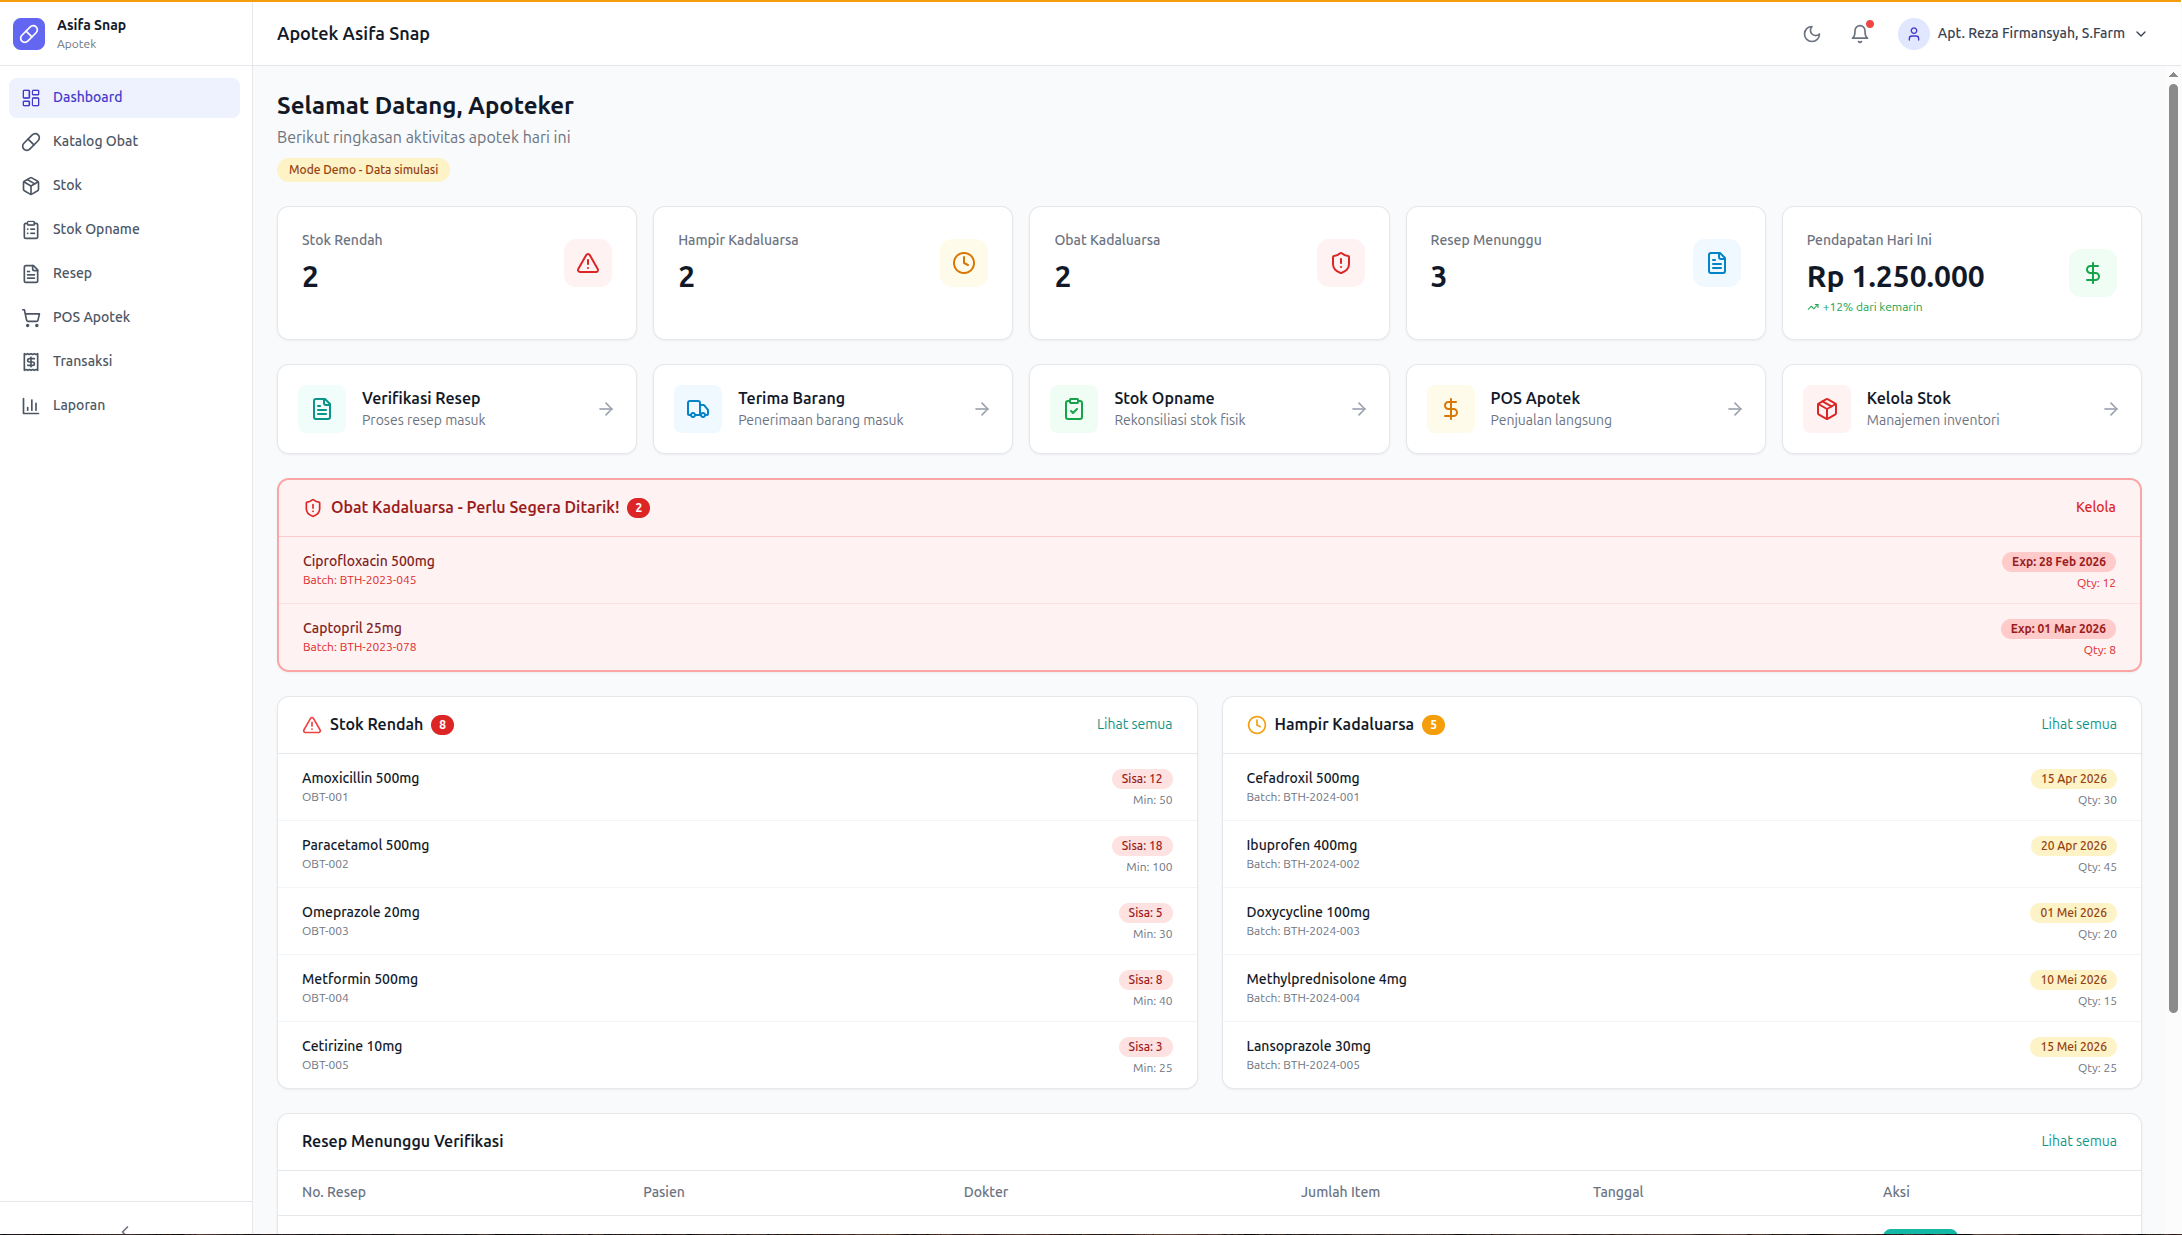The width and height of the screenshot is (2182, 1235).
Task: Select POS Apotek in the sidebar menu
Action: 91,317
